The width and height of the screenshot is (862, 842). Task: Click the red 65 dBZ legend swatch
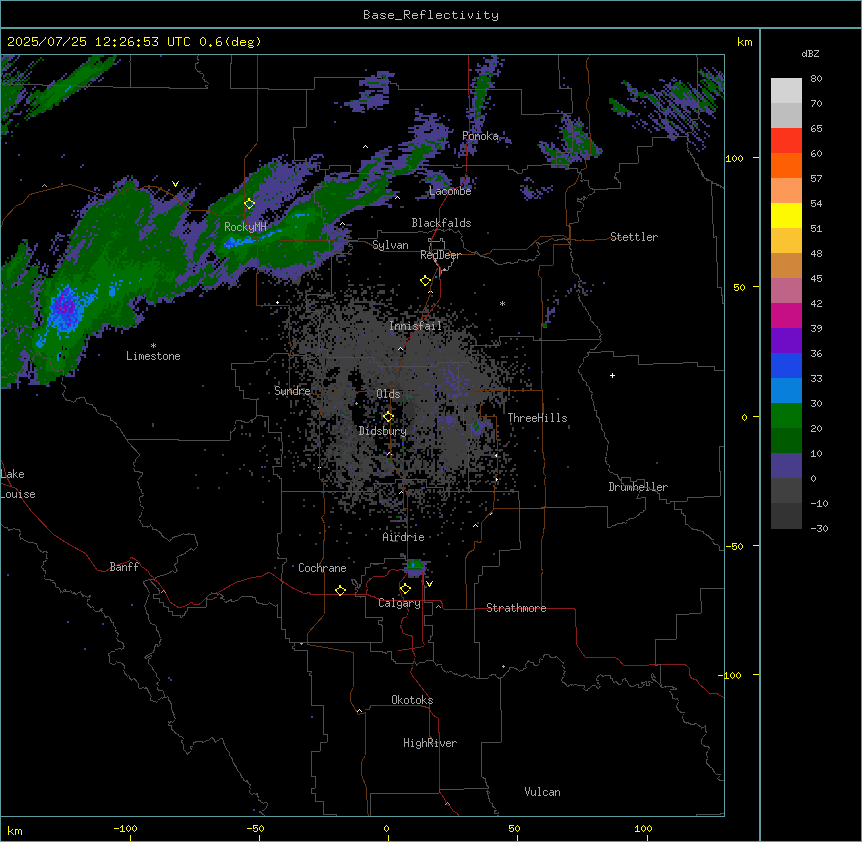tap(786, 140)
